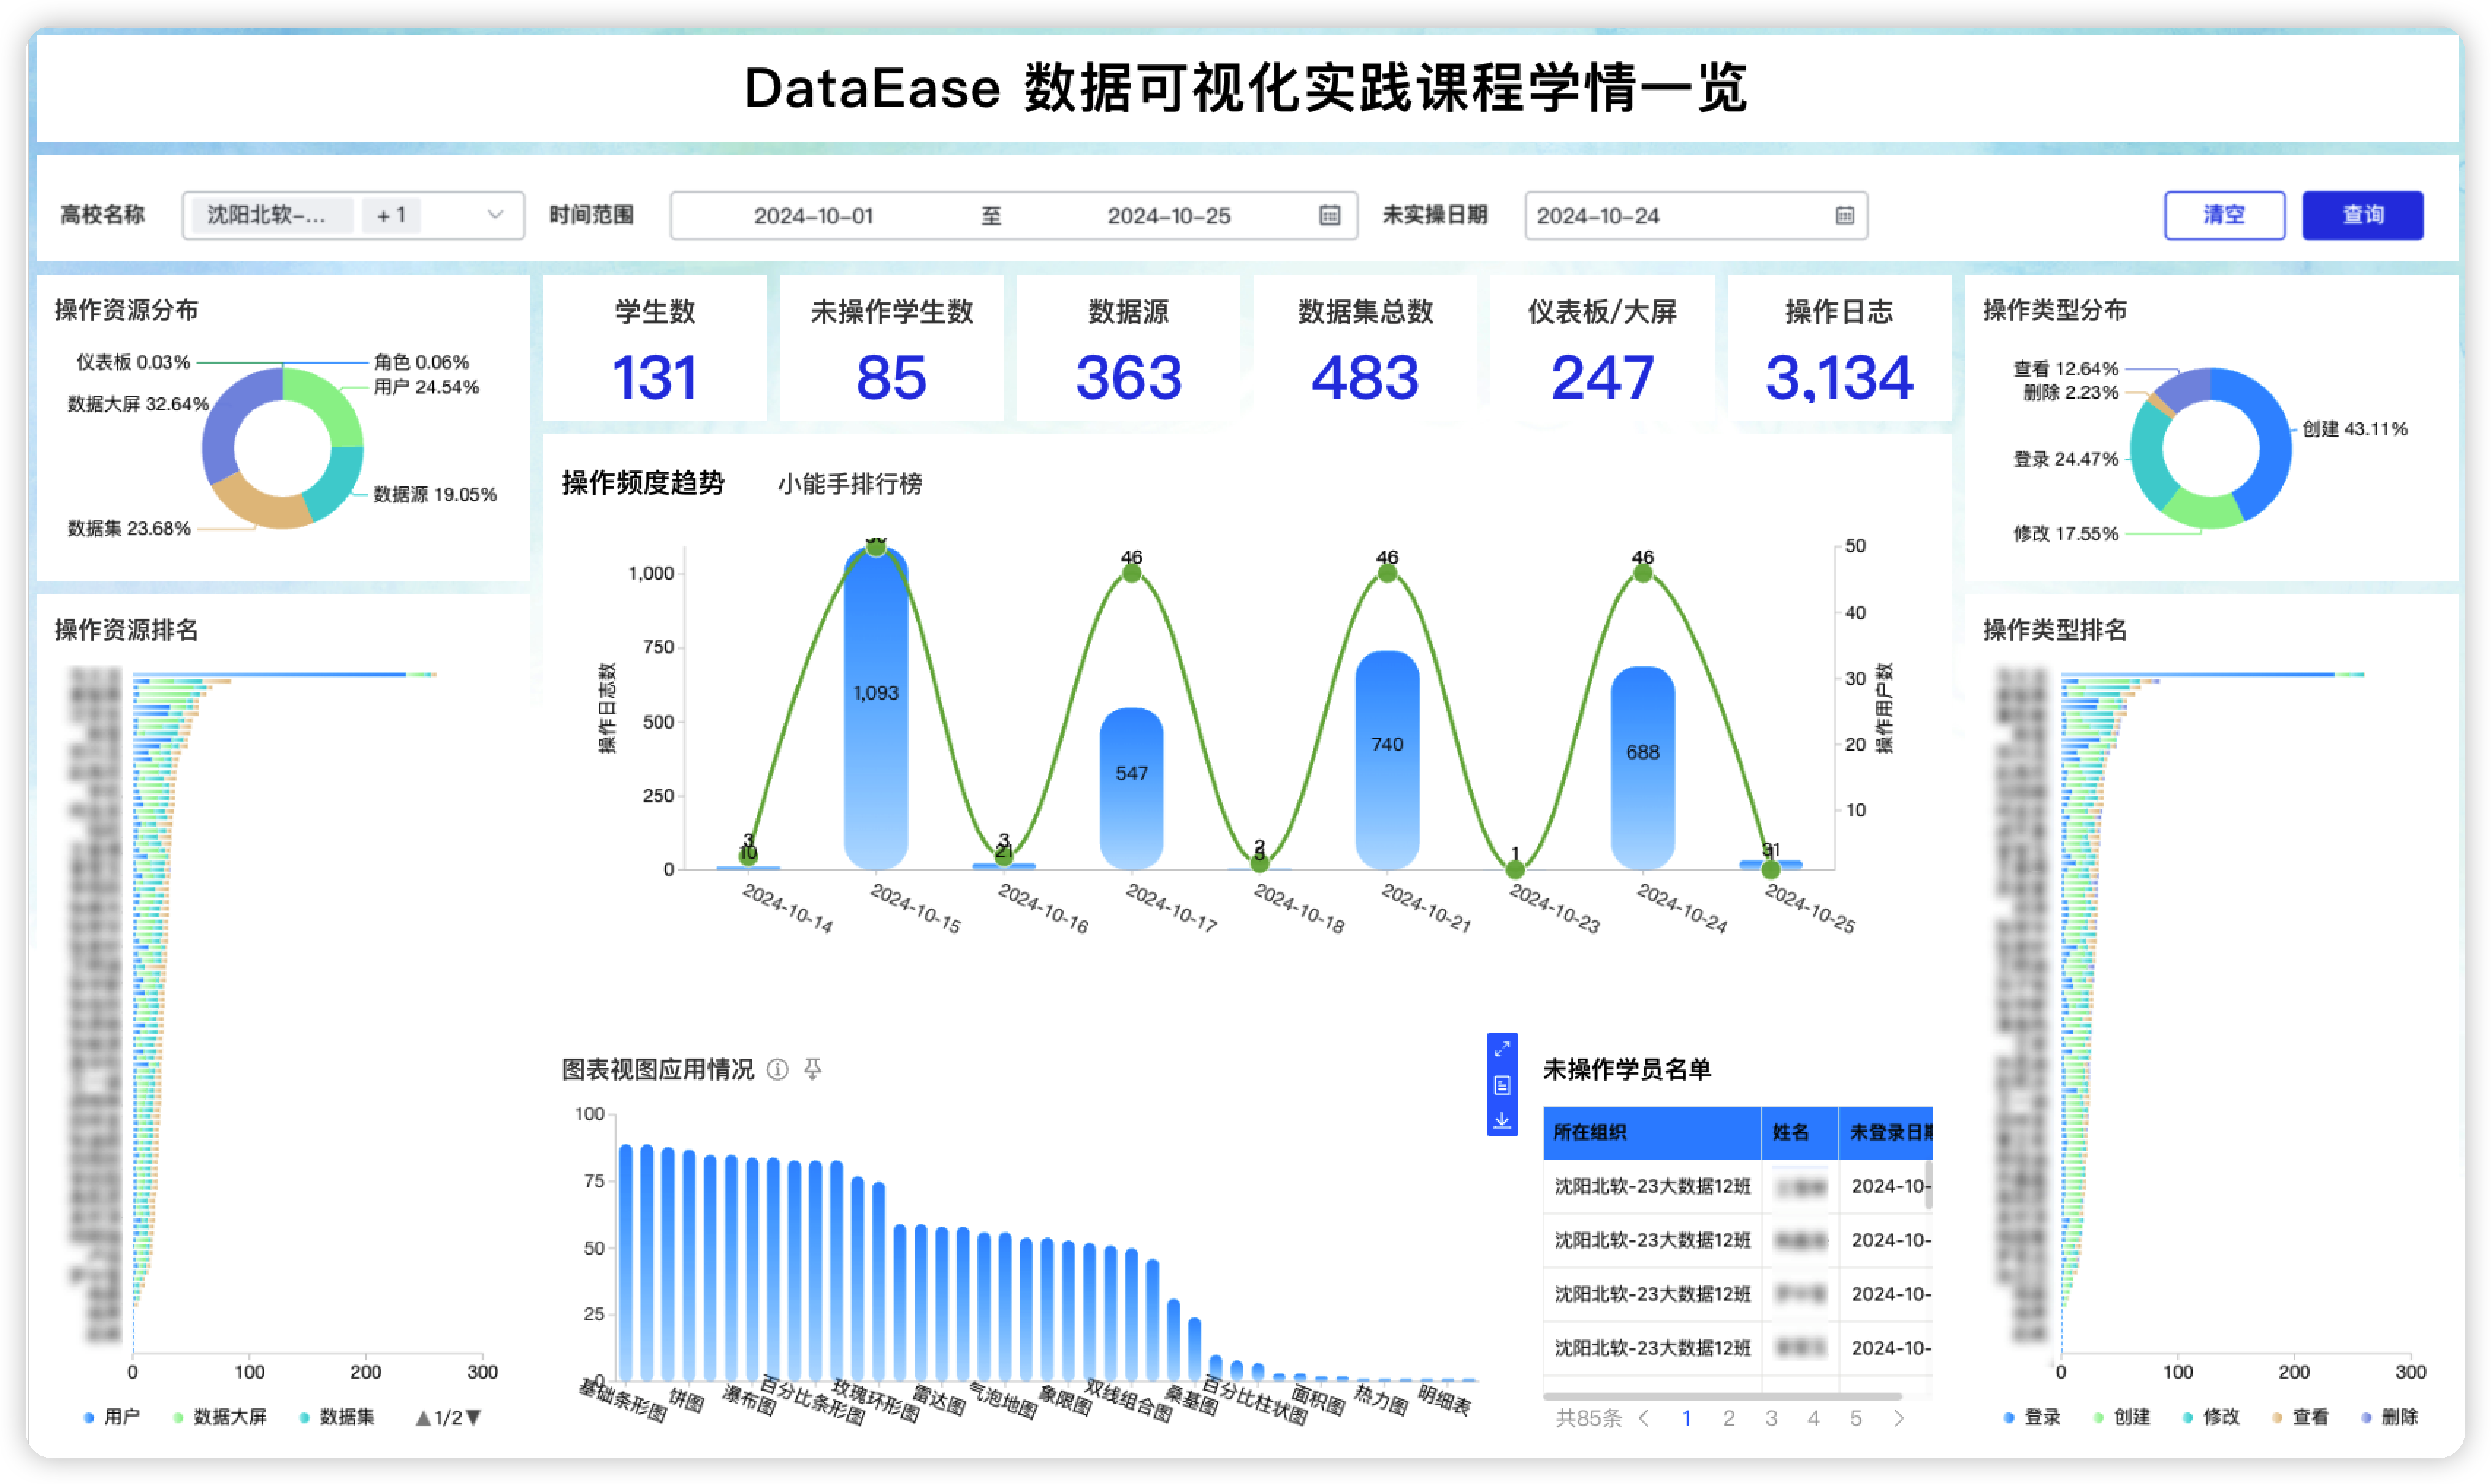Go to page 4 of 未操作学员名单
The image size is (2491, 1484).
[1813, 1418]
